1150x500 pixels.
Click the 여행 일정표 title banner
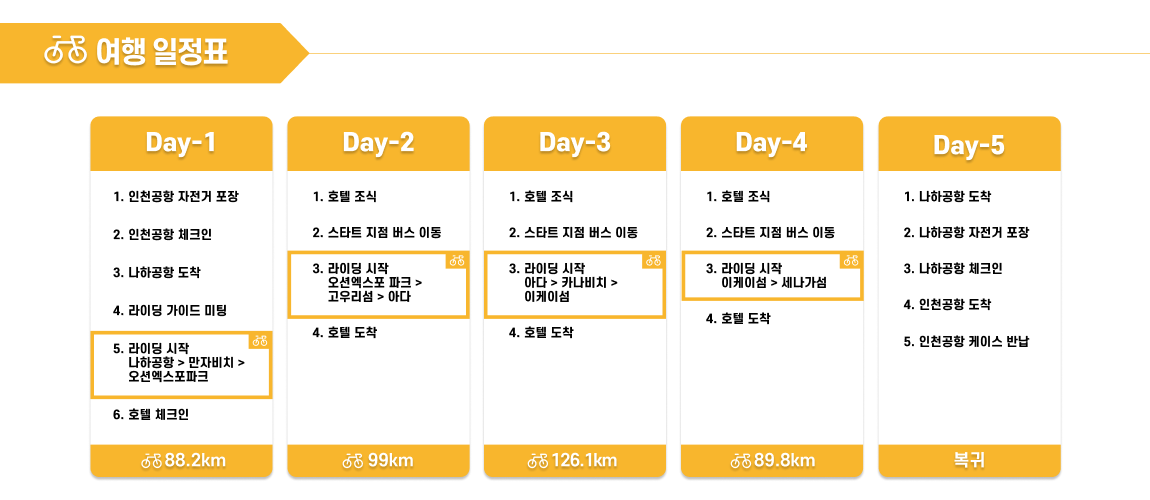tap(154, 53)
